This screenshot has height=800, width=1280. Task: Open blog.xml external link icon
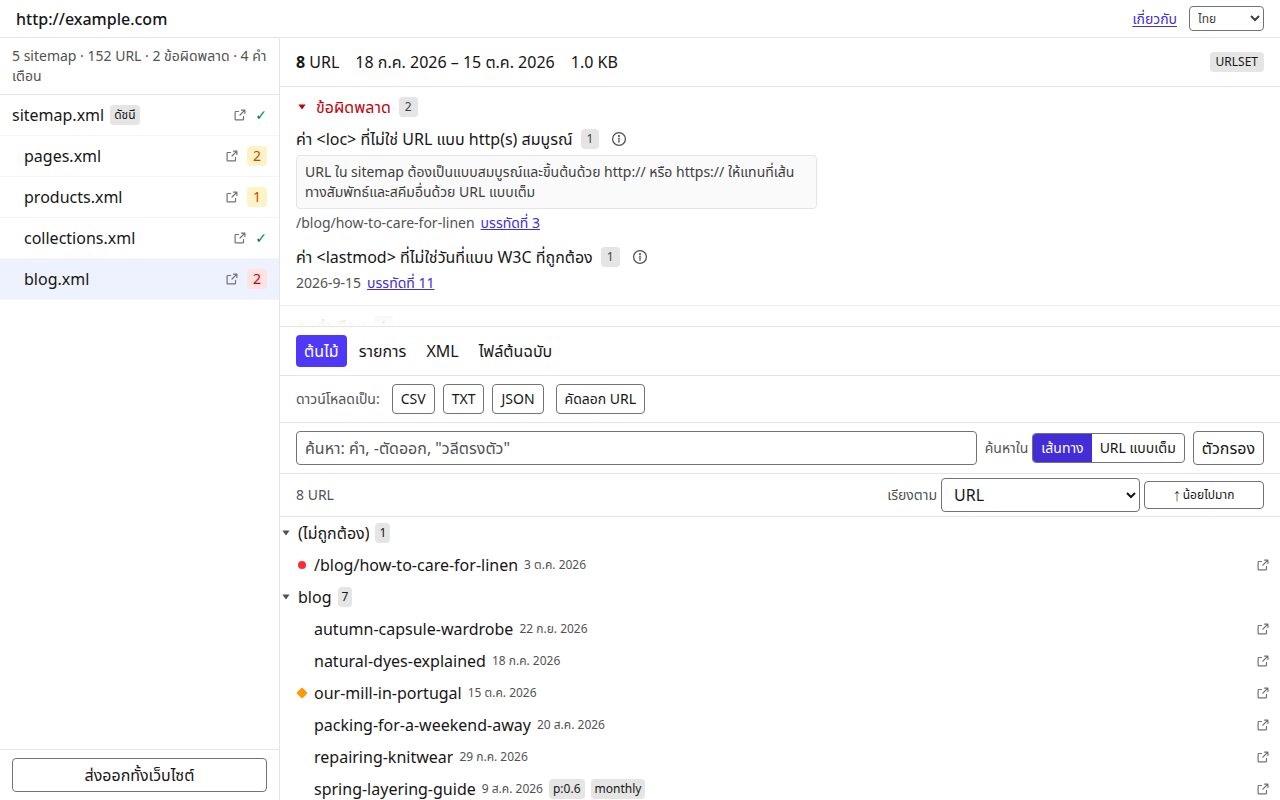[232, 279]
